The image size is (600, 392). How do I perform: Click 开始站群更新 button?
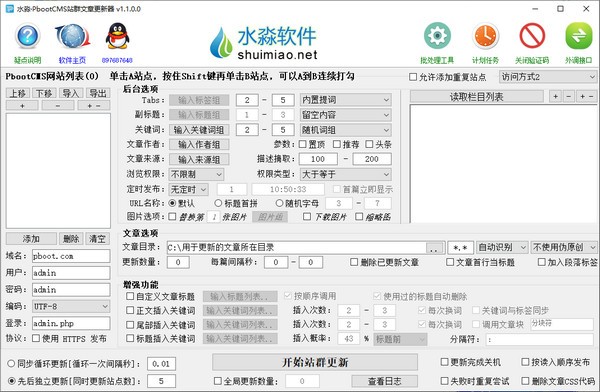coord(315,362)
